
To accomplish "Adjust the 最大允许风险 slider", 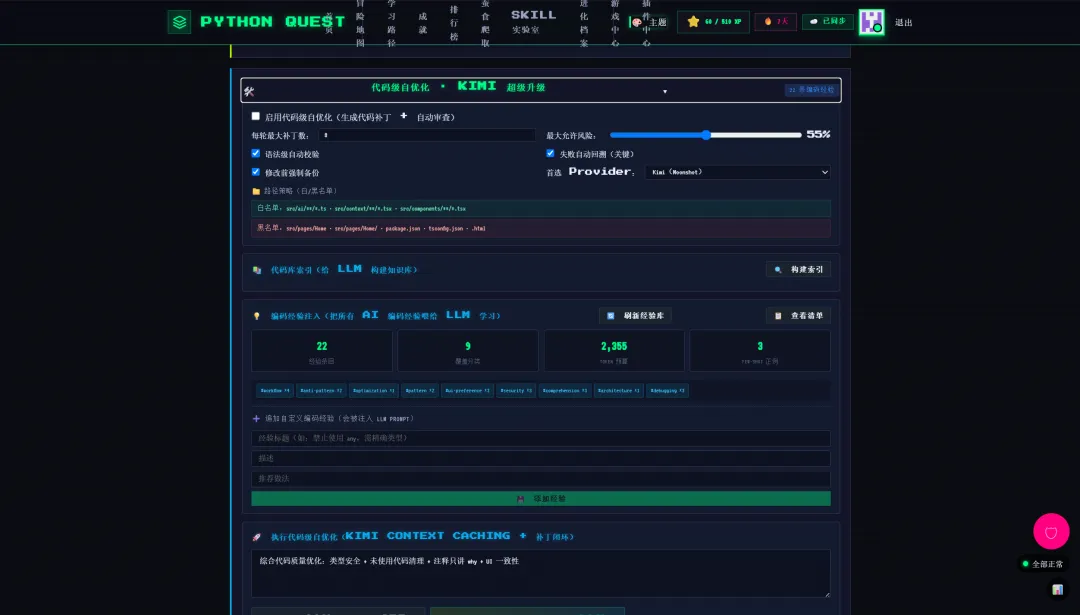I will (x=705, y=135).
